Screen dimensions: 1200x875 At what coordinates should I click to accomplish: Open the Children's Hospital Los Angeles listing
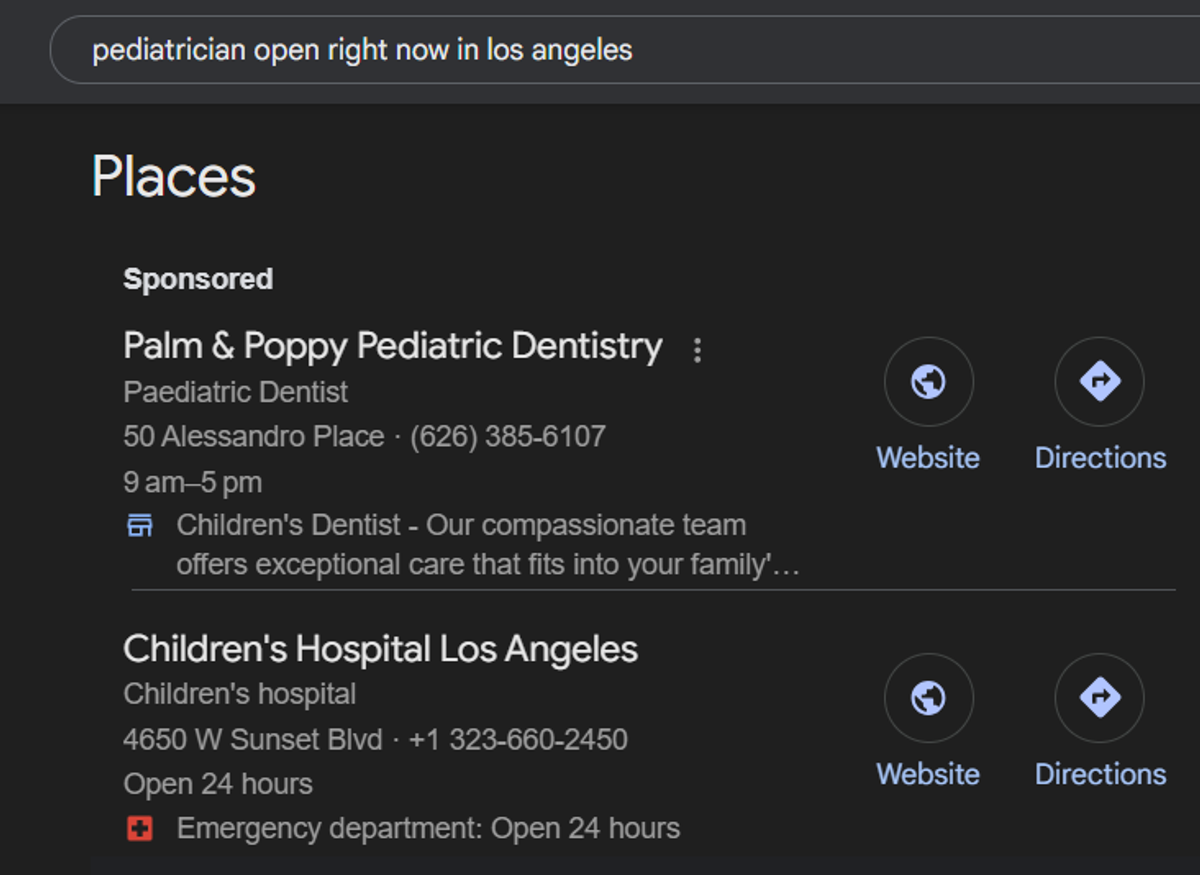coord(380,649)
